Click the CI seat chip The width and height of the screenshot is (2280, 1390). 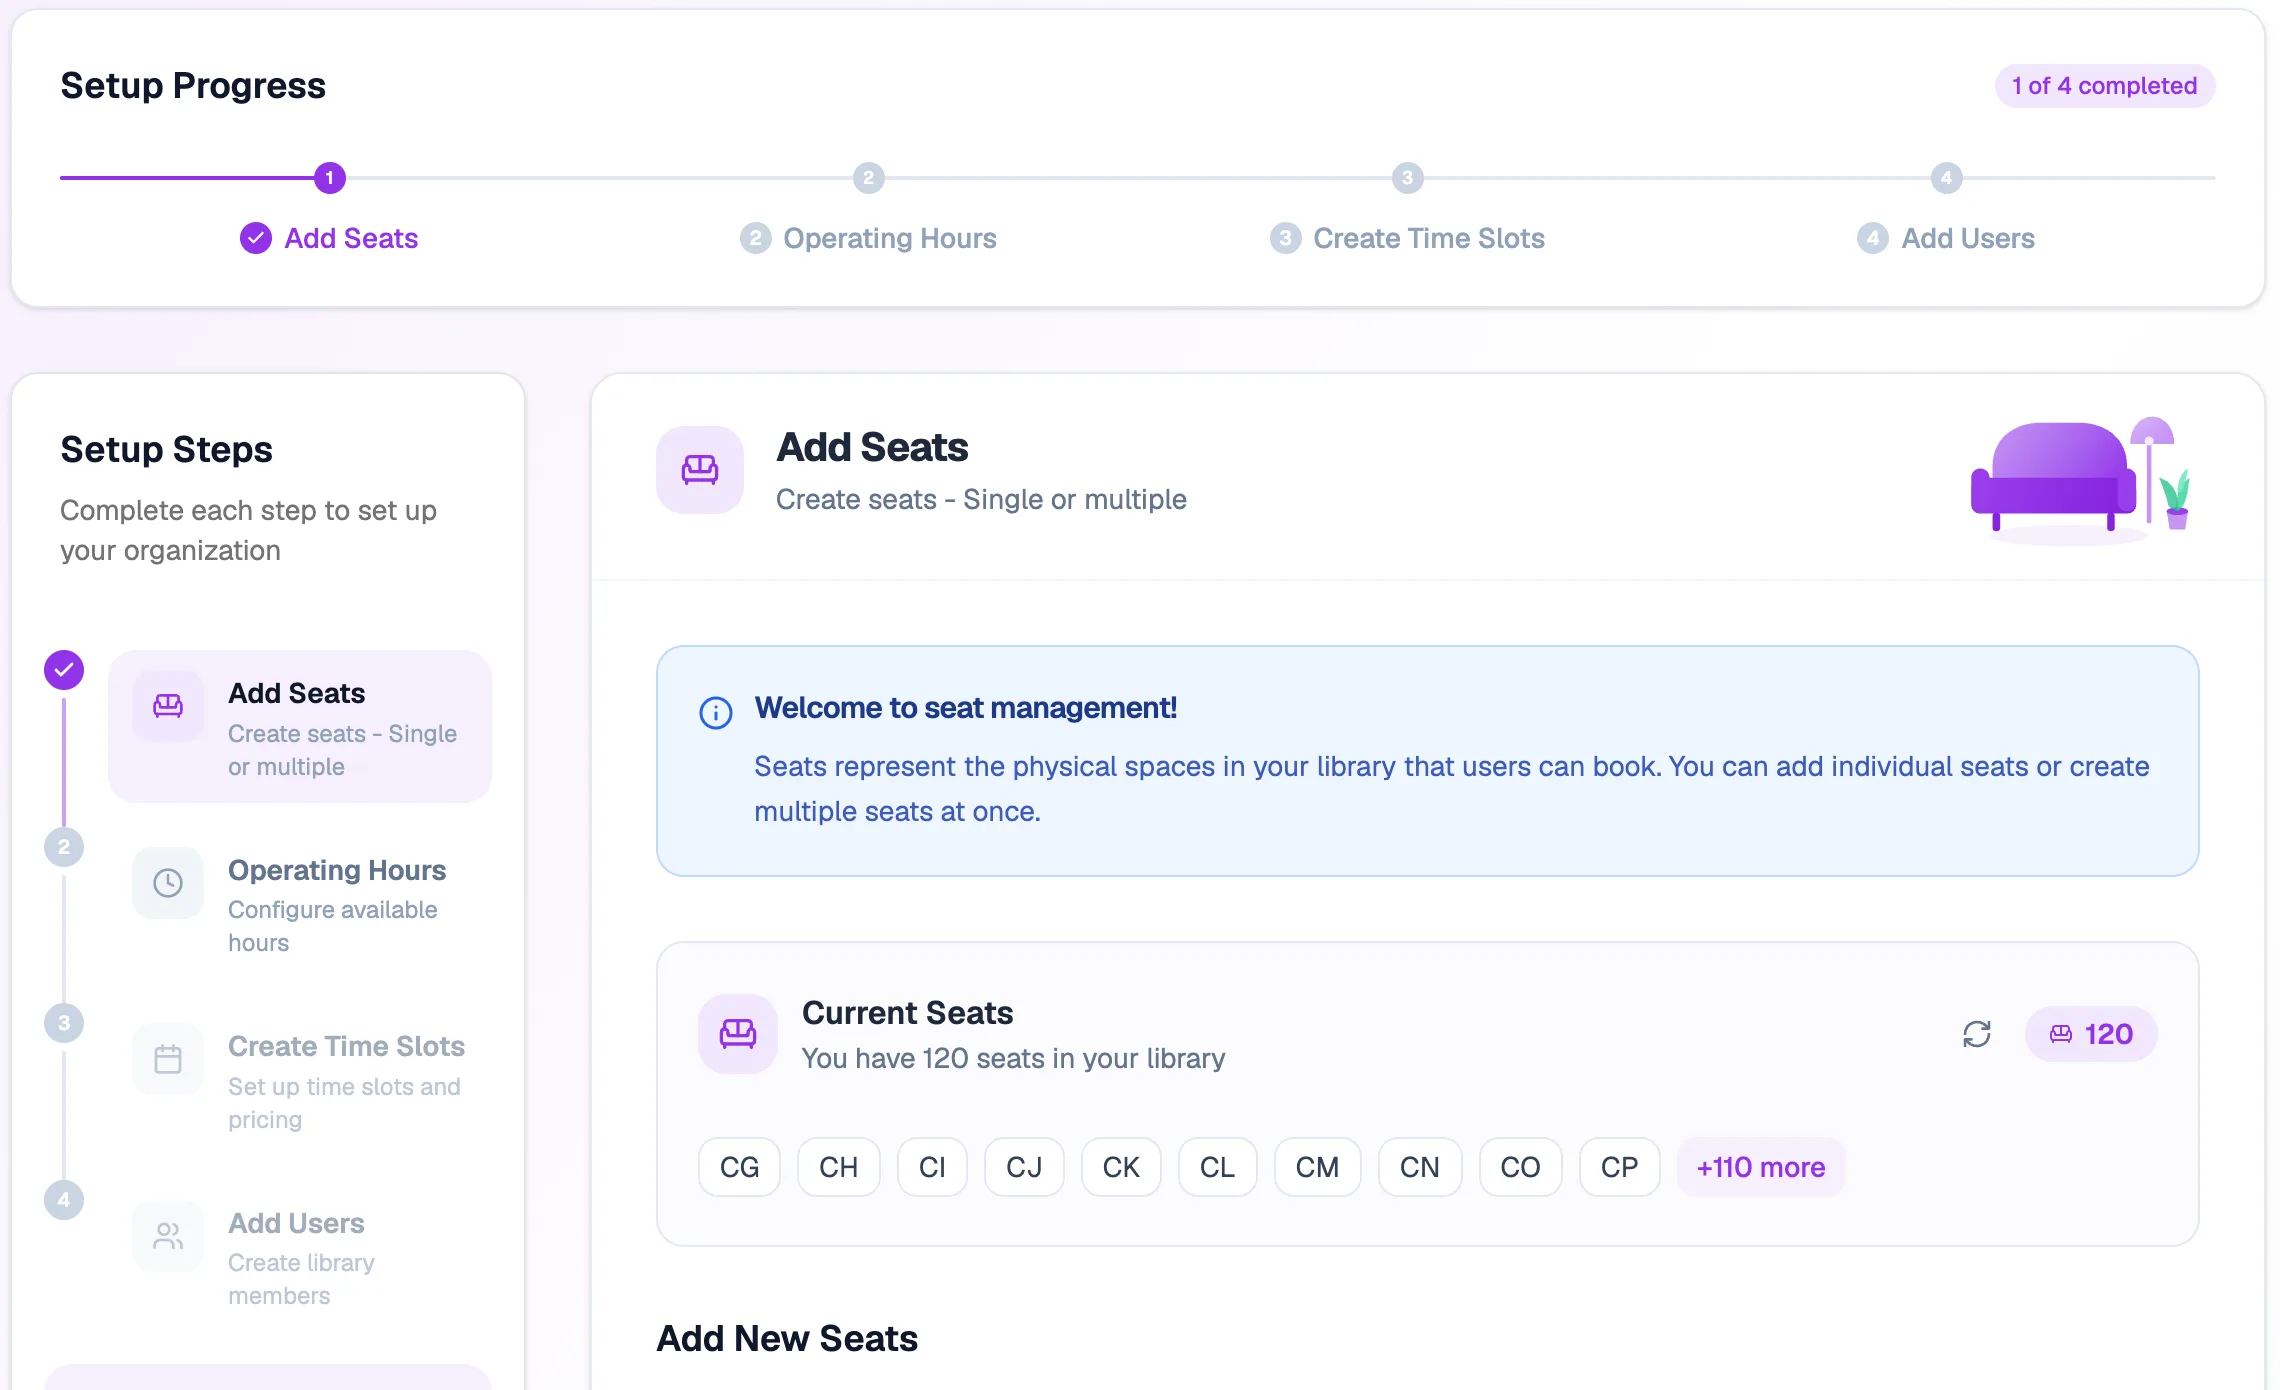(932, 1167)
